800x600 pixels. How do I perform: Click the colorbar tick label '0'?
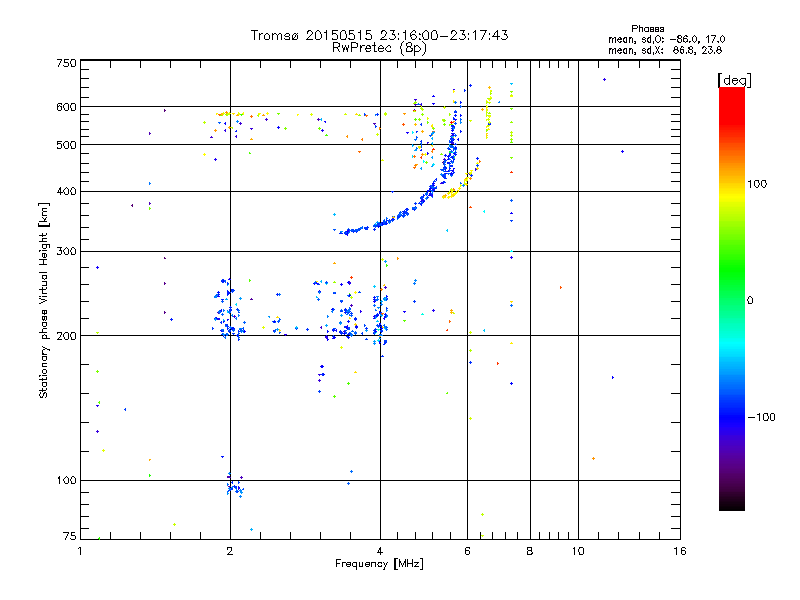[x=750, y=301]
